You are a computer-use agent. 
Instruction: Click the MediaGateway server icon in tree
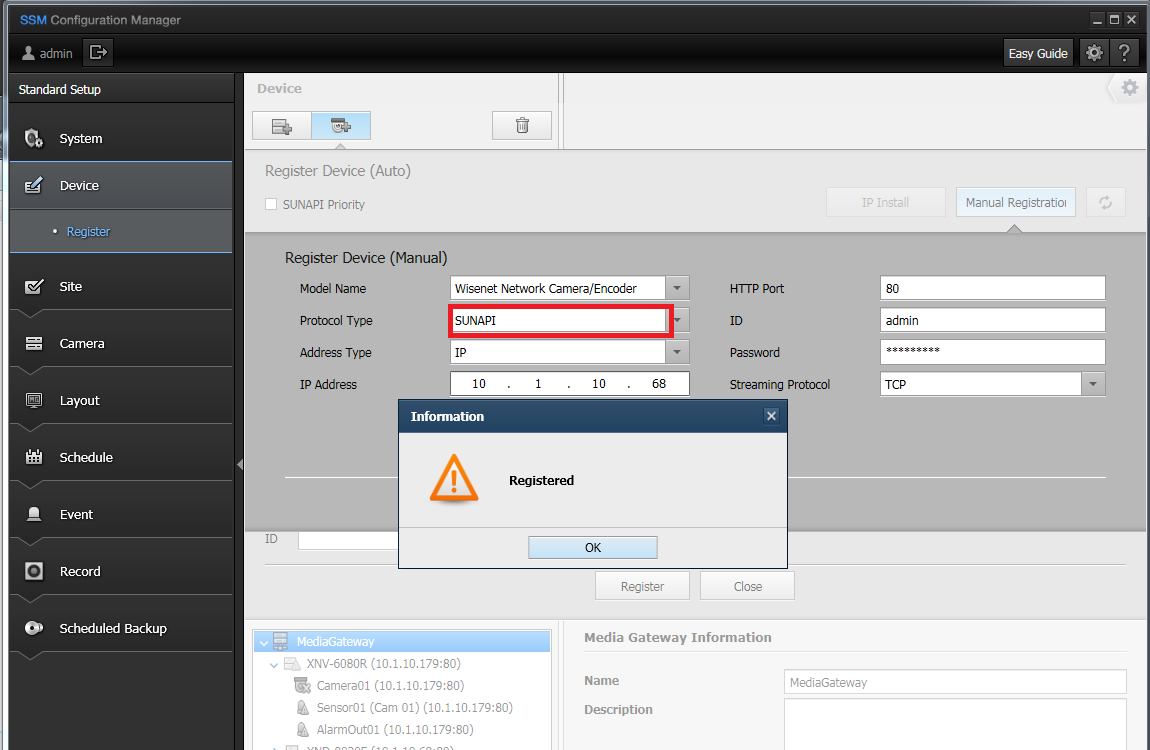[280, 641]
